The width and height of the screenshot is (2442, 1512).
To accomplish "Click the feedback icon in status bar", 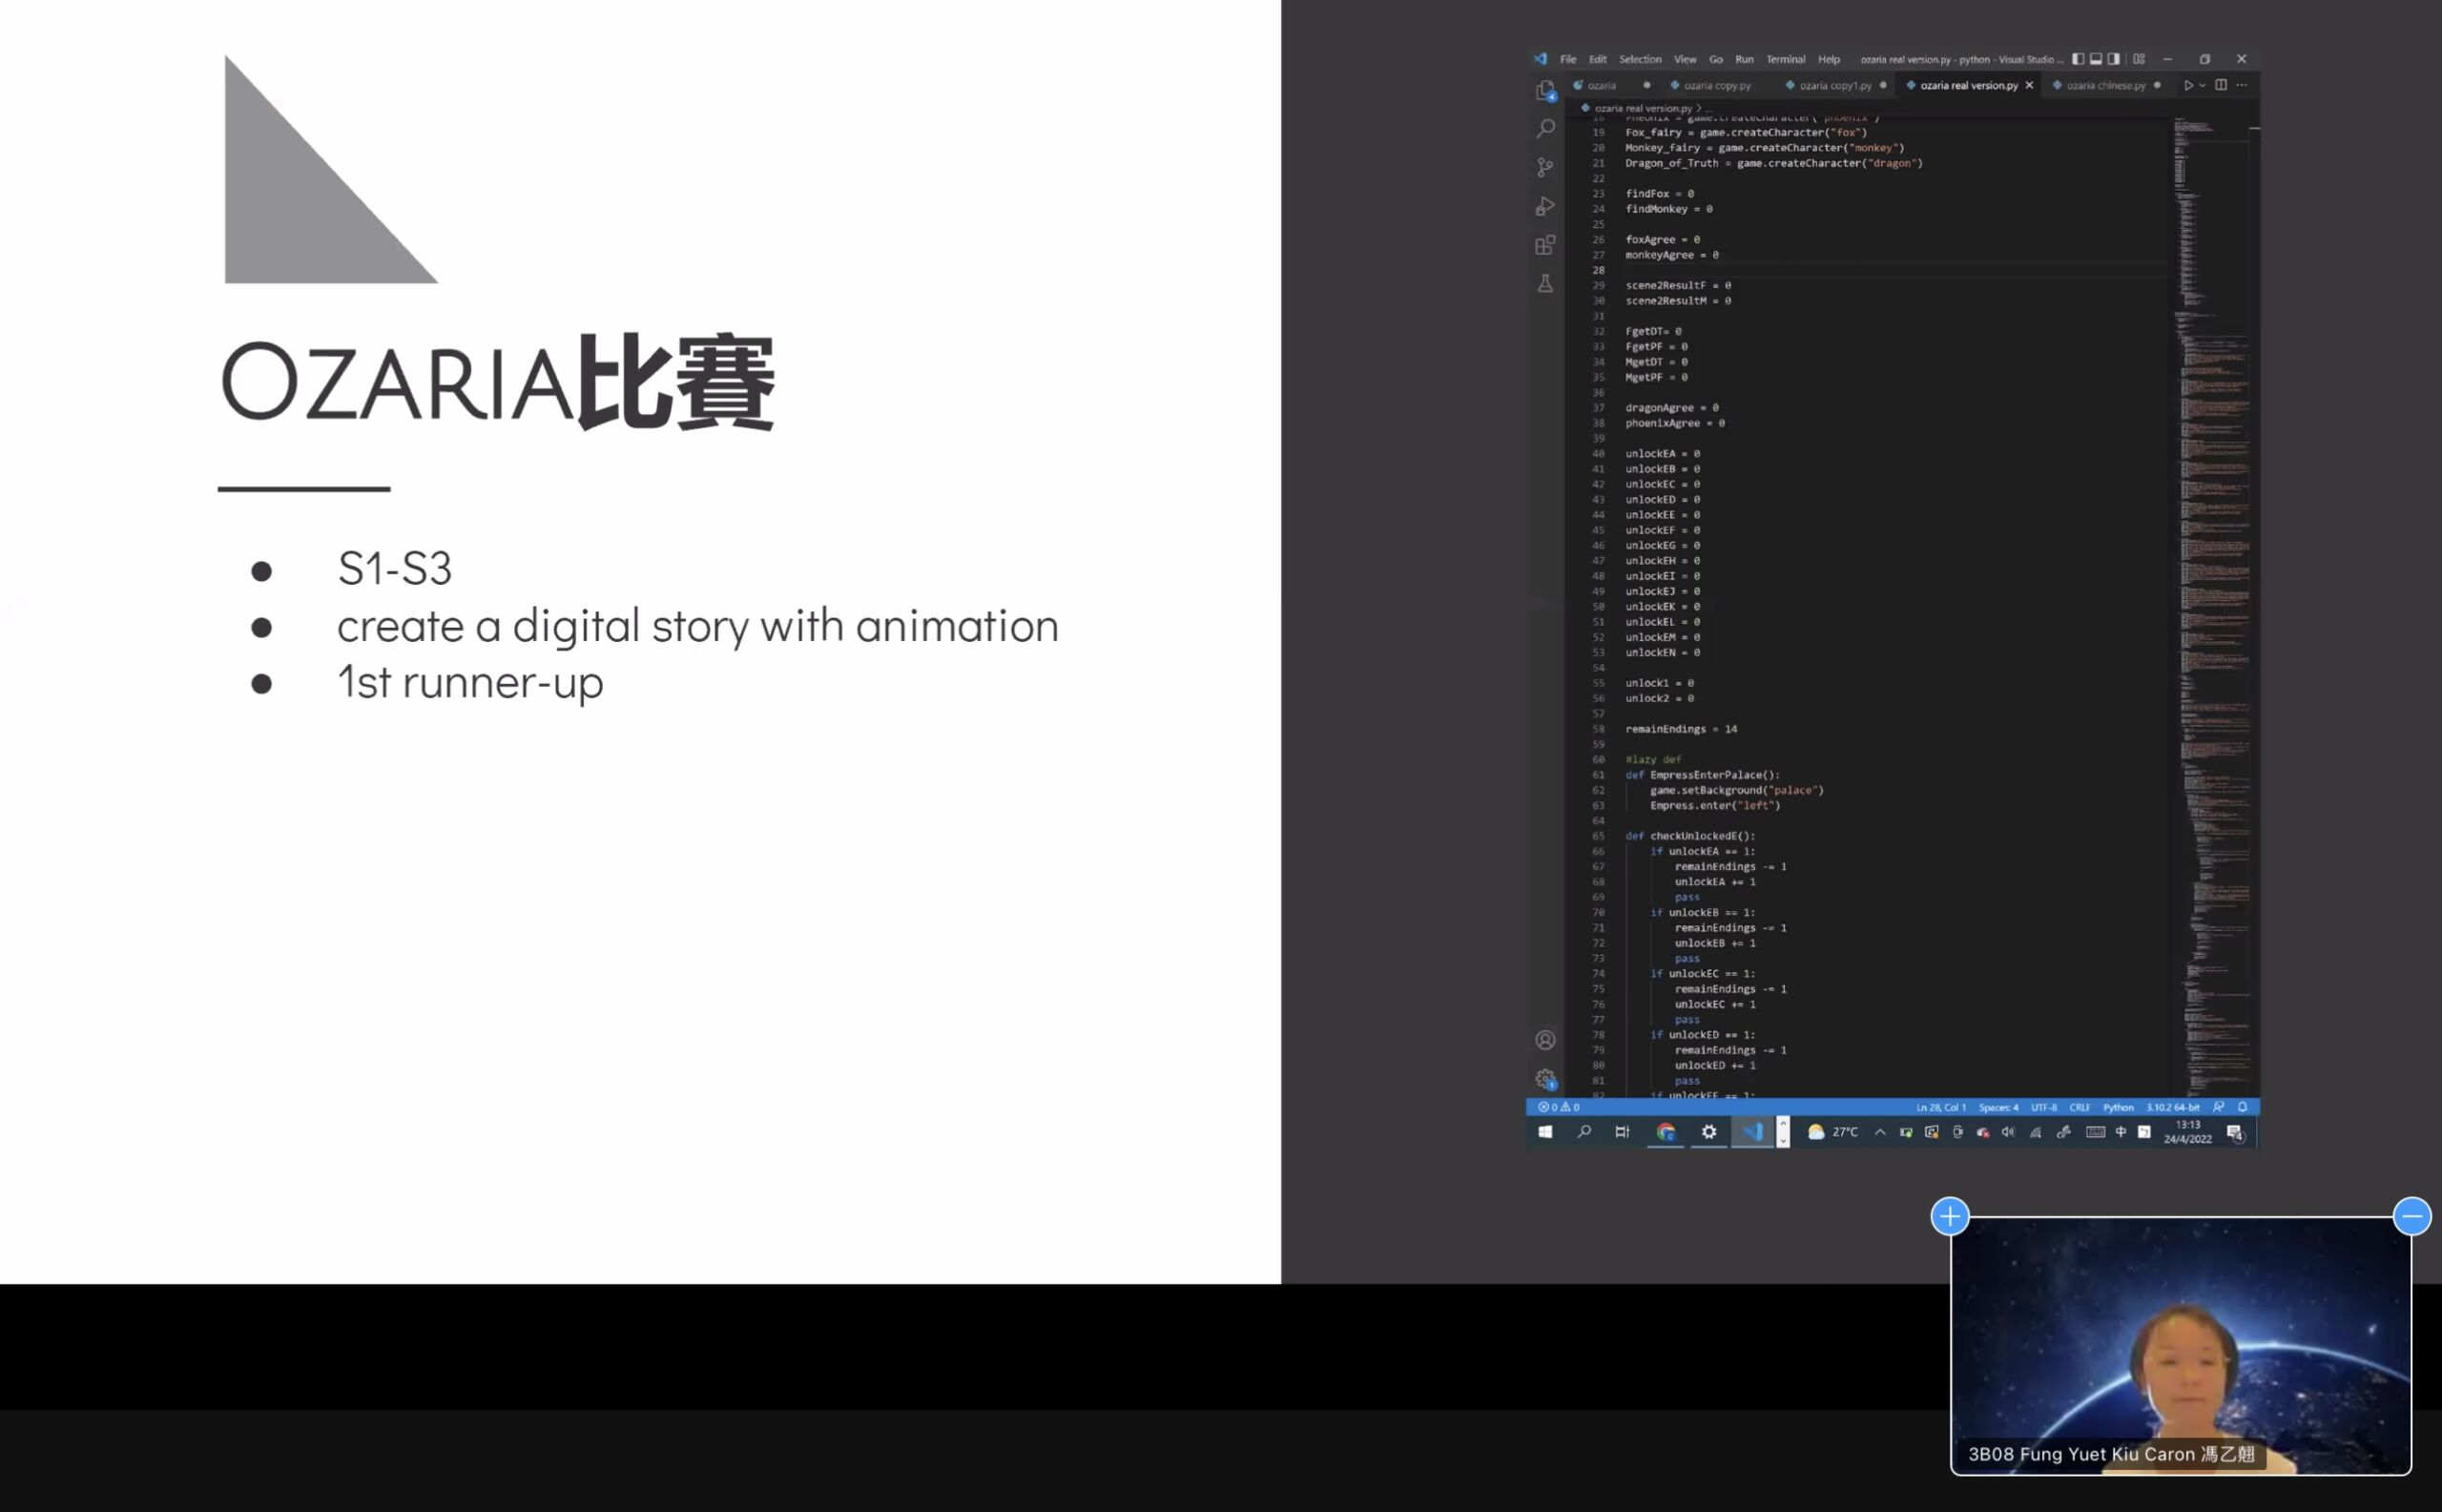I will click(x=2218, y=1107).
